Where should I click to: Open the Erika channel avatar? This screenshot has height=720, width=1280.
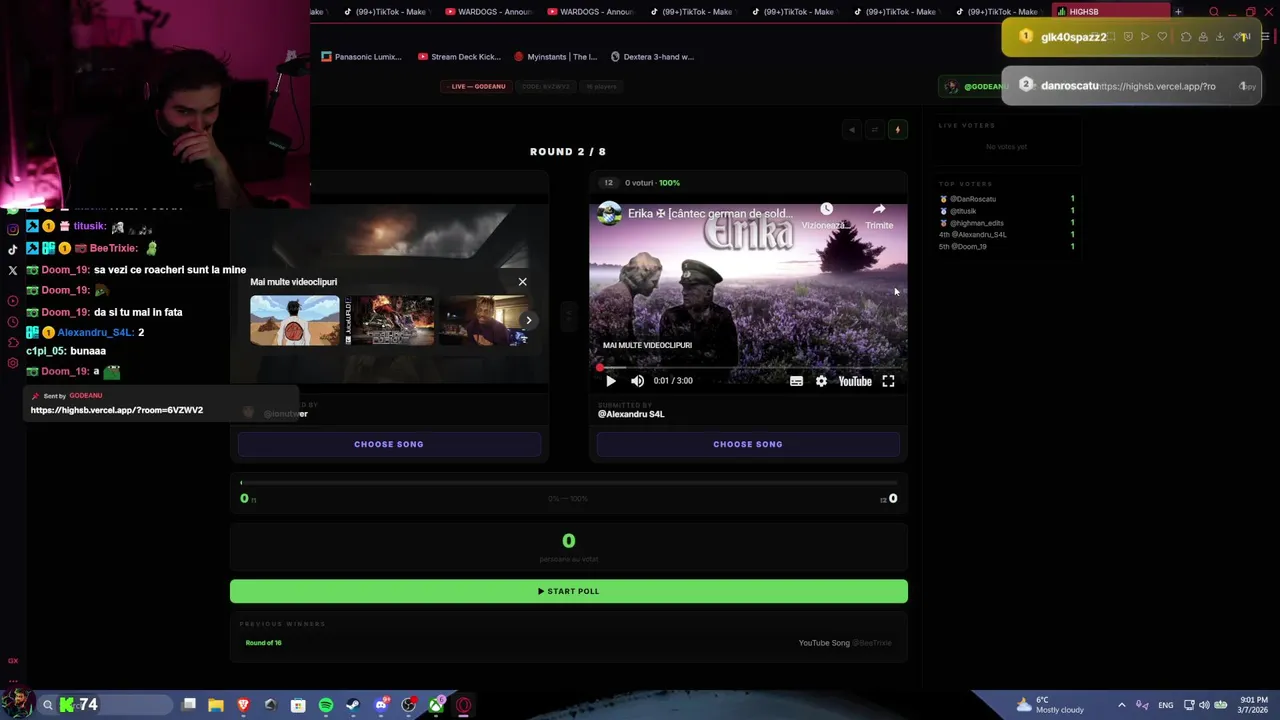click(609, 213)
